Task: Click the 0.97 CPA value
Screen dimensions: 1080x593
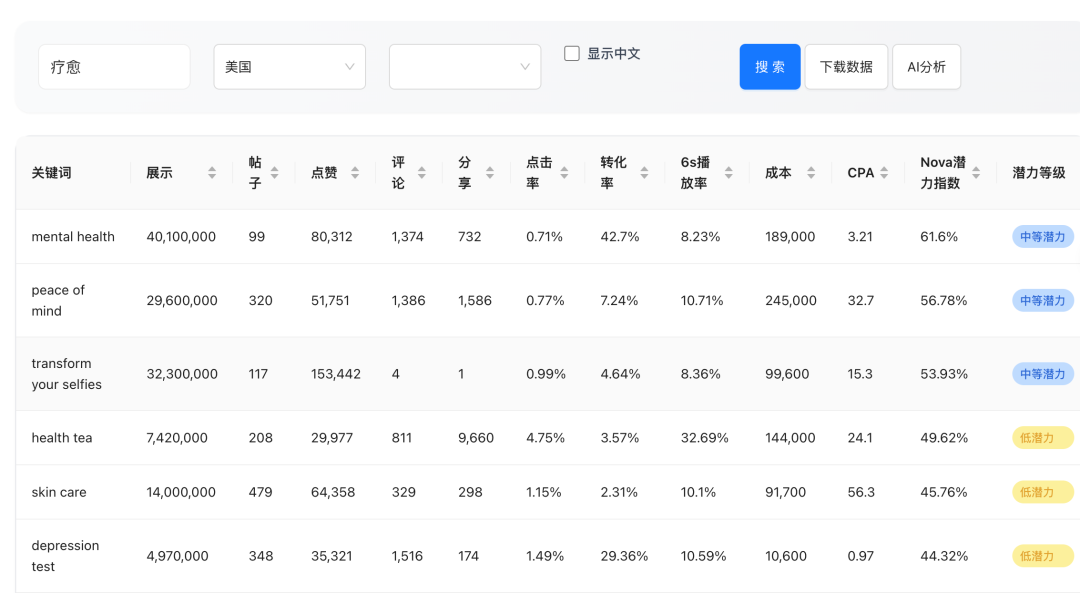Action: click(860, 556)
